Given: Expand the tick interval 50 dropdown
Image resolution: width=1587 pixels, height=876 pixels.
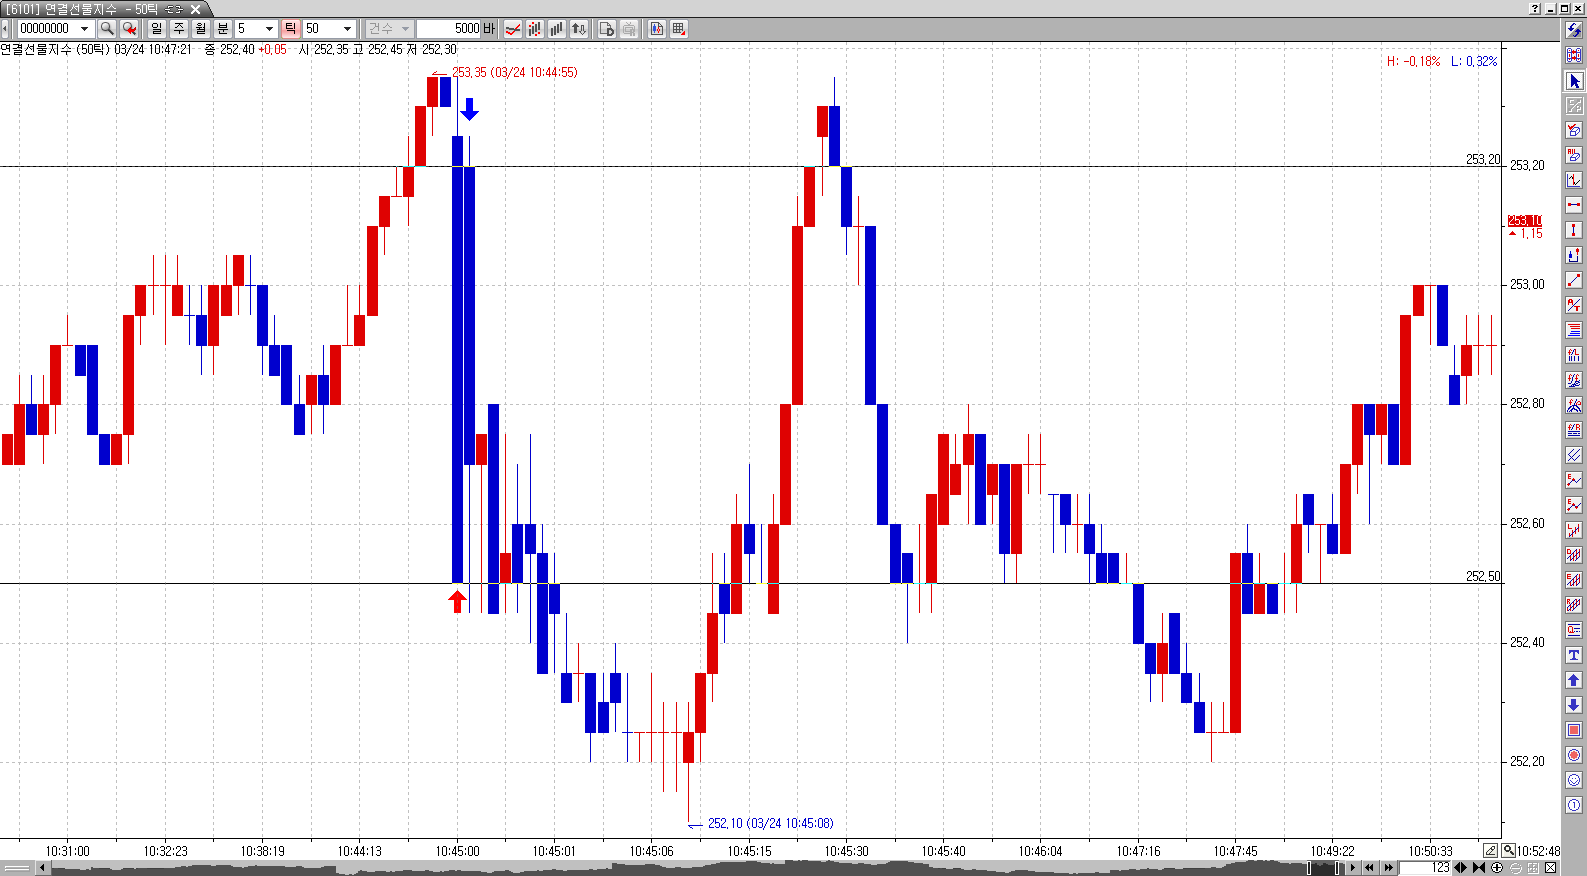Looking at the screenshot, I should pyautogui.click(x=347, y=29).
